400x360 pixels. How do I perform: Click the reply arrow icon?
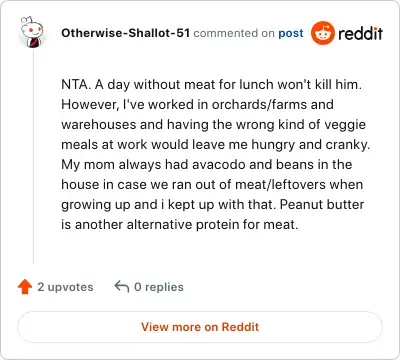[x=122, y=286]
